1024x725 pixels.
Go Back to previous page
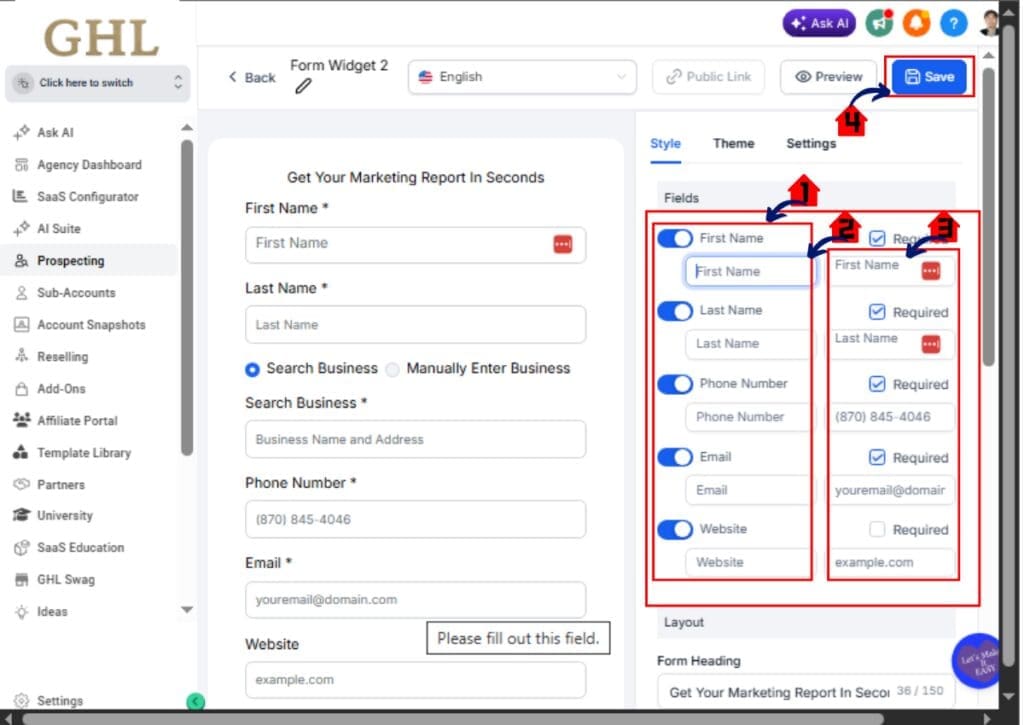click(x=252, y=78)
